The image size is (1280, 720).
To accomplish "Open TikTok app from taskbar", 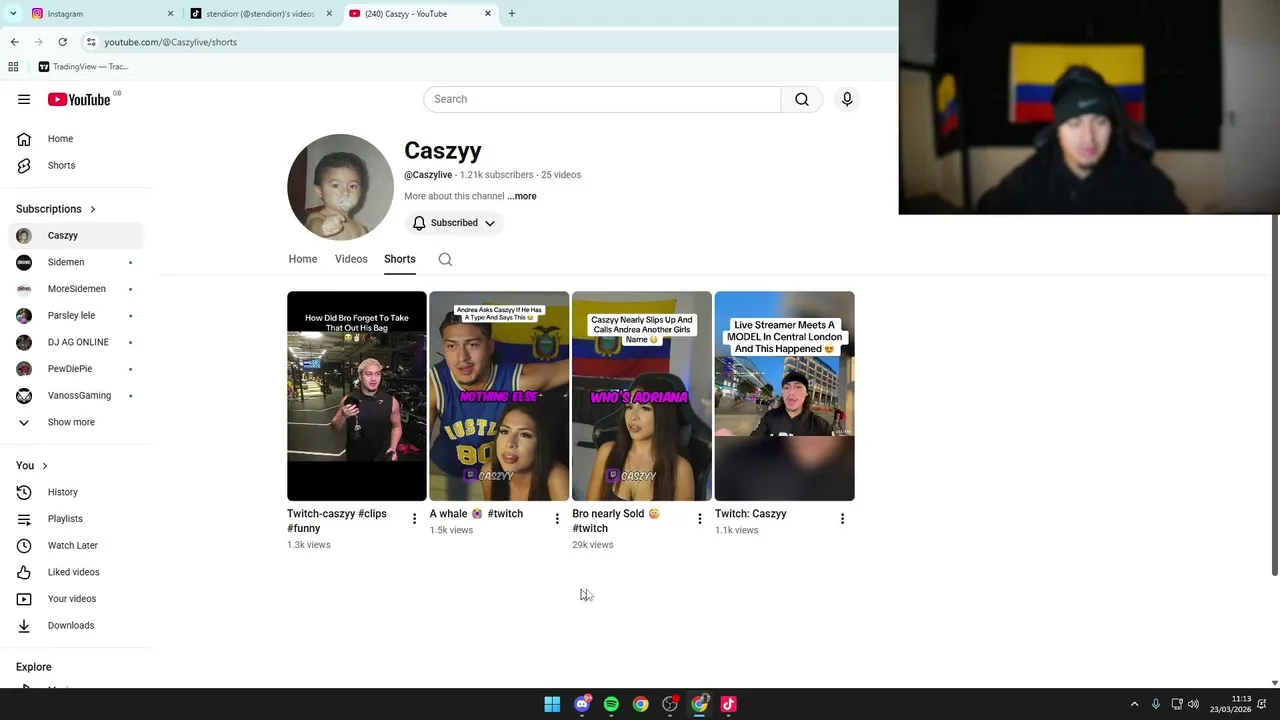I will (x=728, y=704).
